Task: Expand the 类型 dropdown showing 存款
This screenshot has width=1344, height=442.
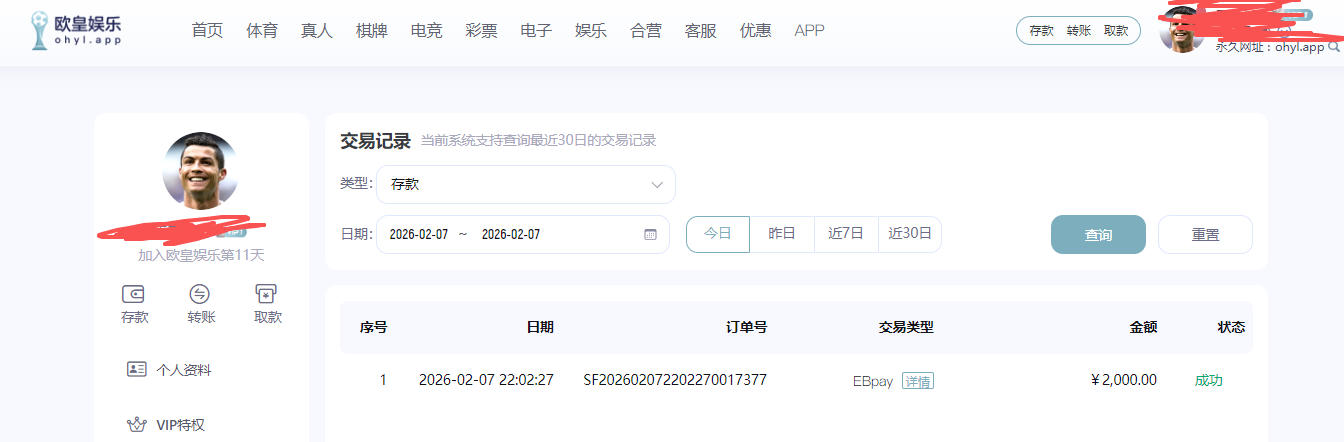Action: pos(526,184)
